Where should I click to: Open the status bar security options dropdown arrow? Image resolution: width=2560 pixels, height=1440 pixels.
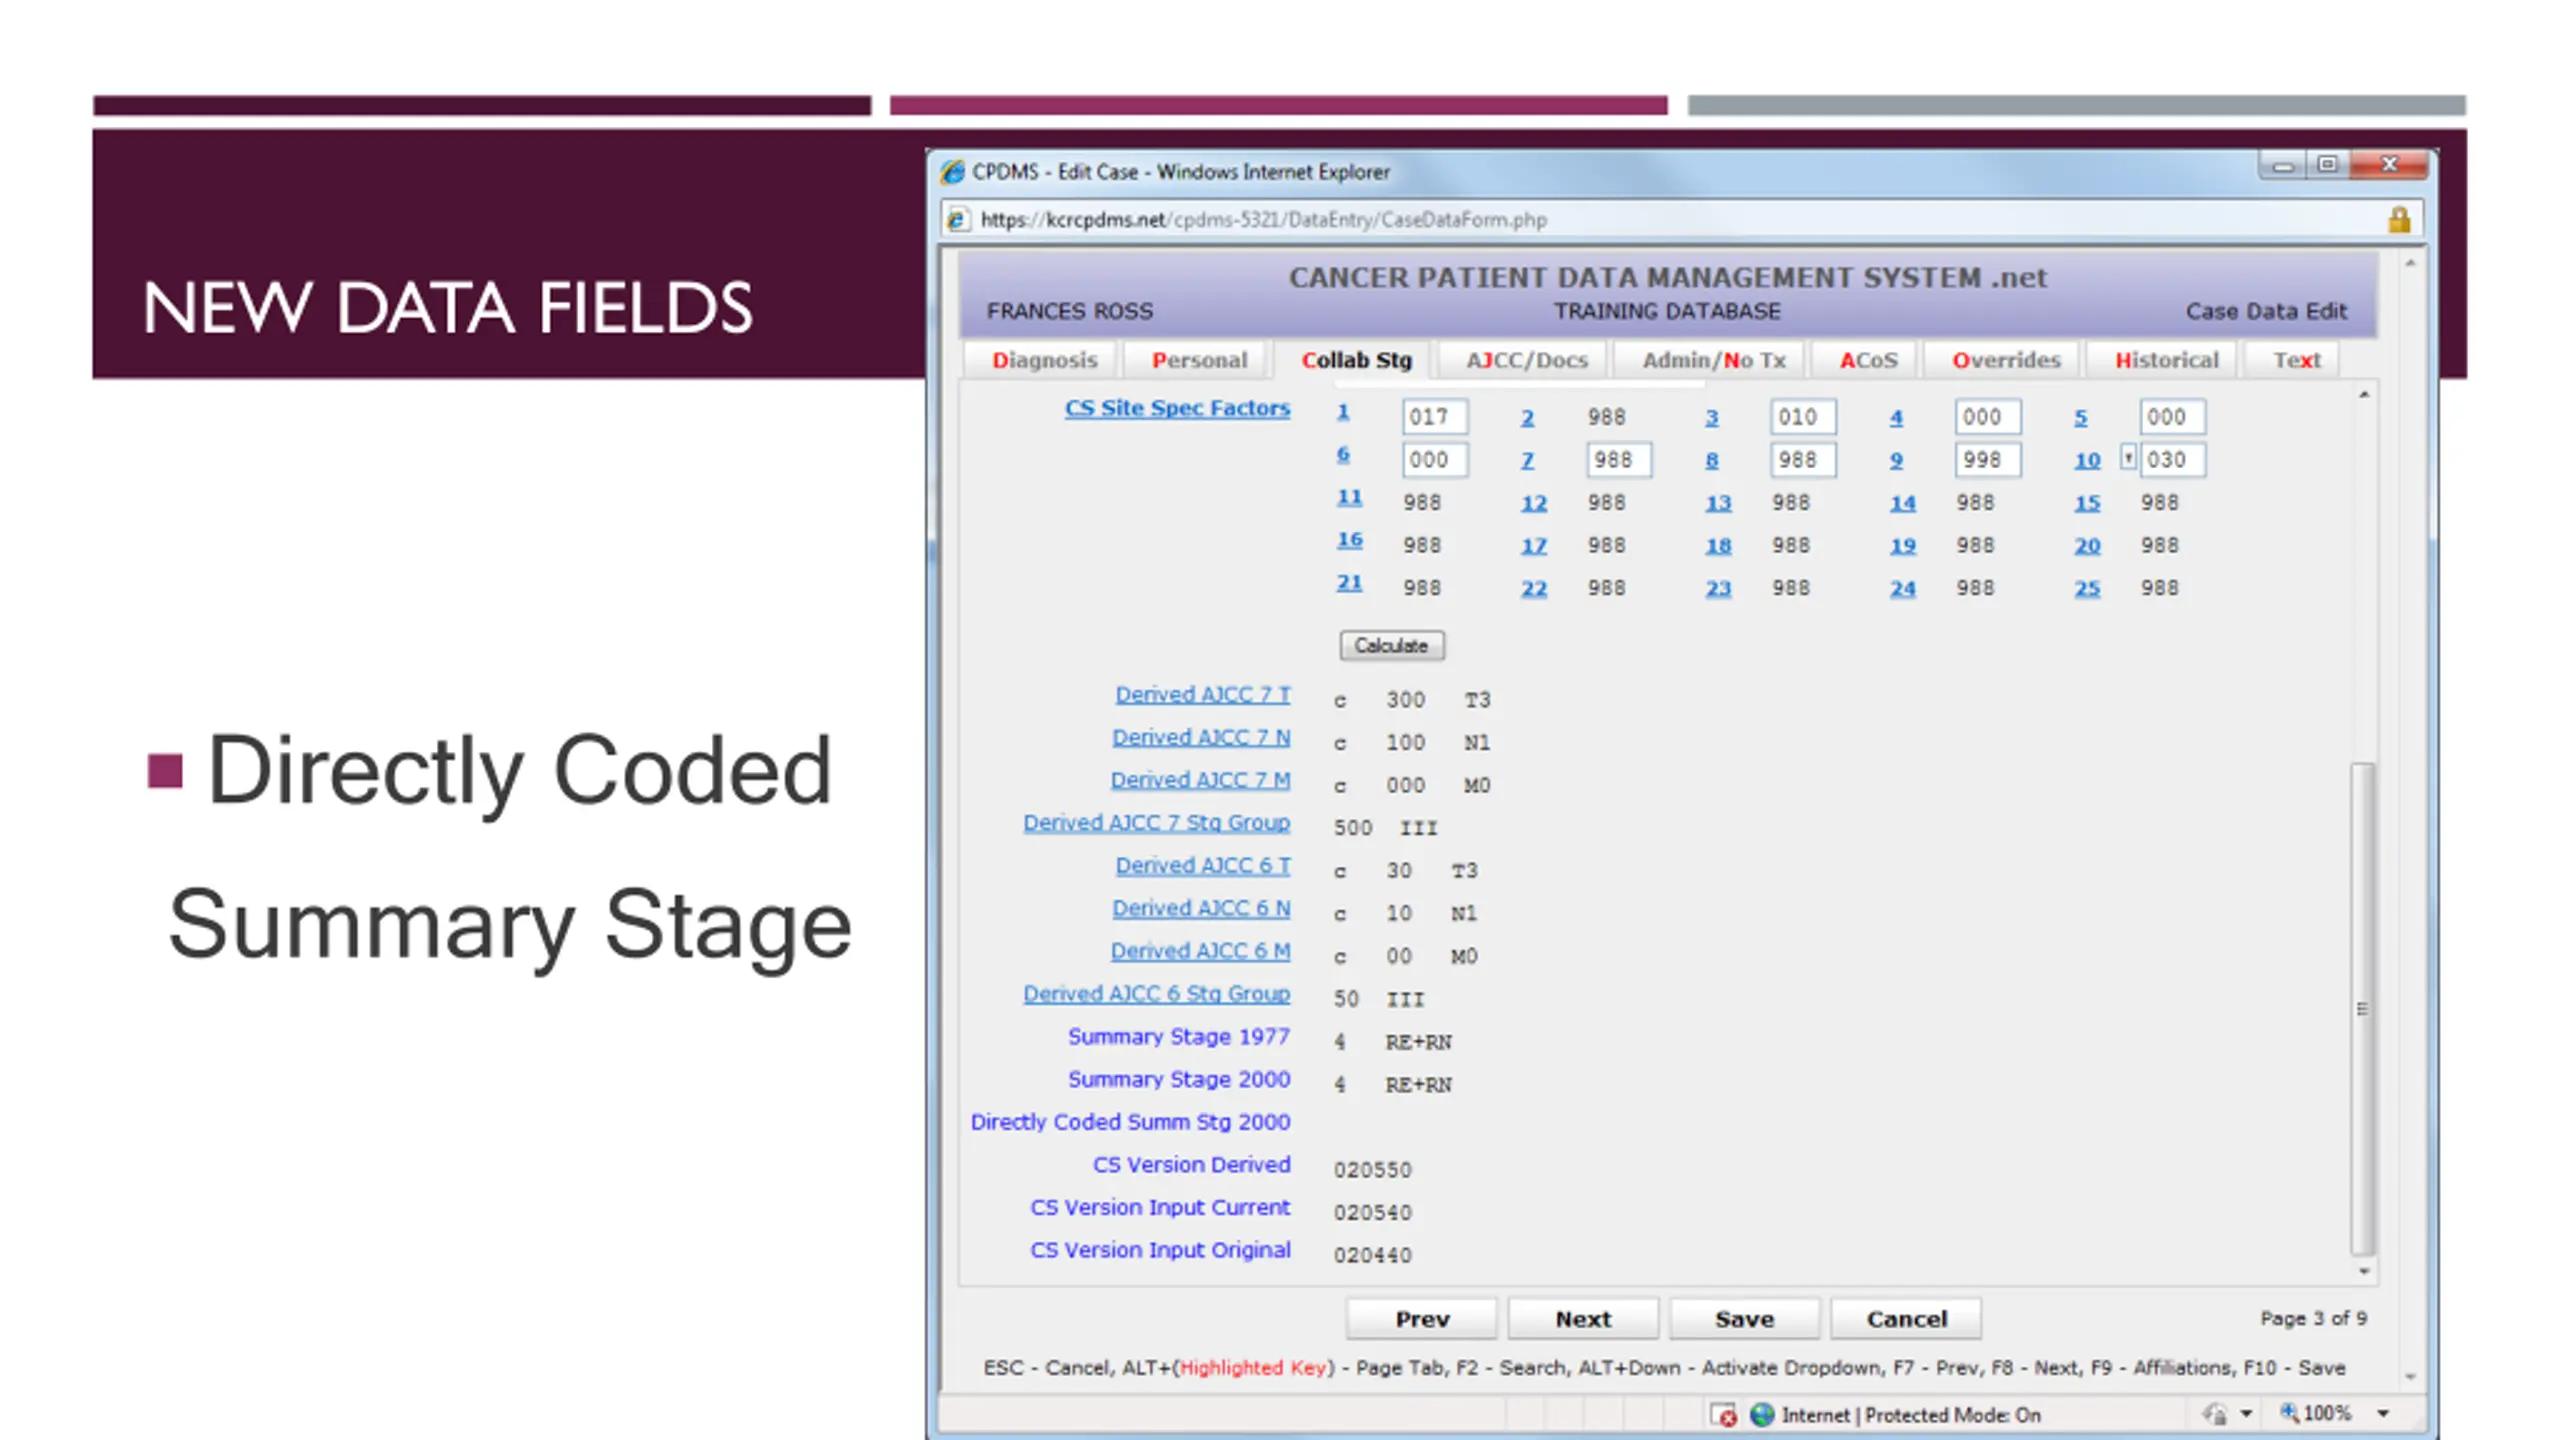point(2246,1414)
